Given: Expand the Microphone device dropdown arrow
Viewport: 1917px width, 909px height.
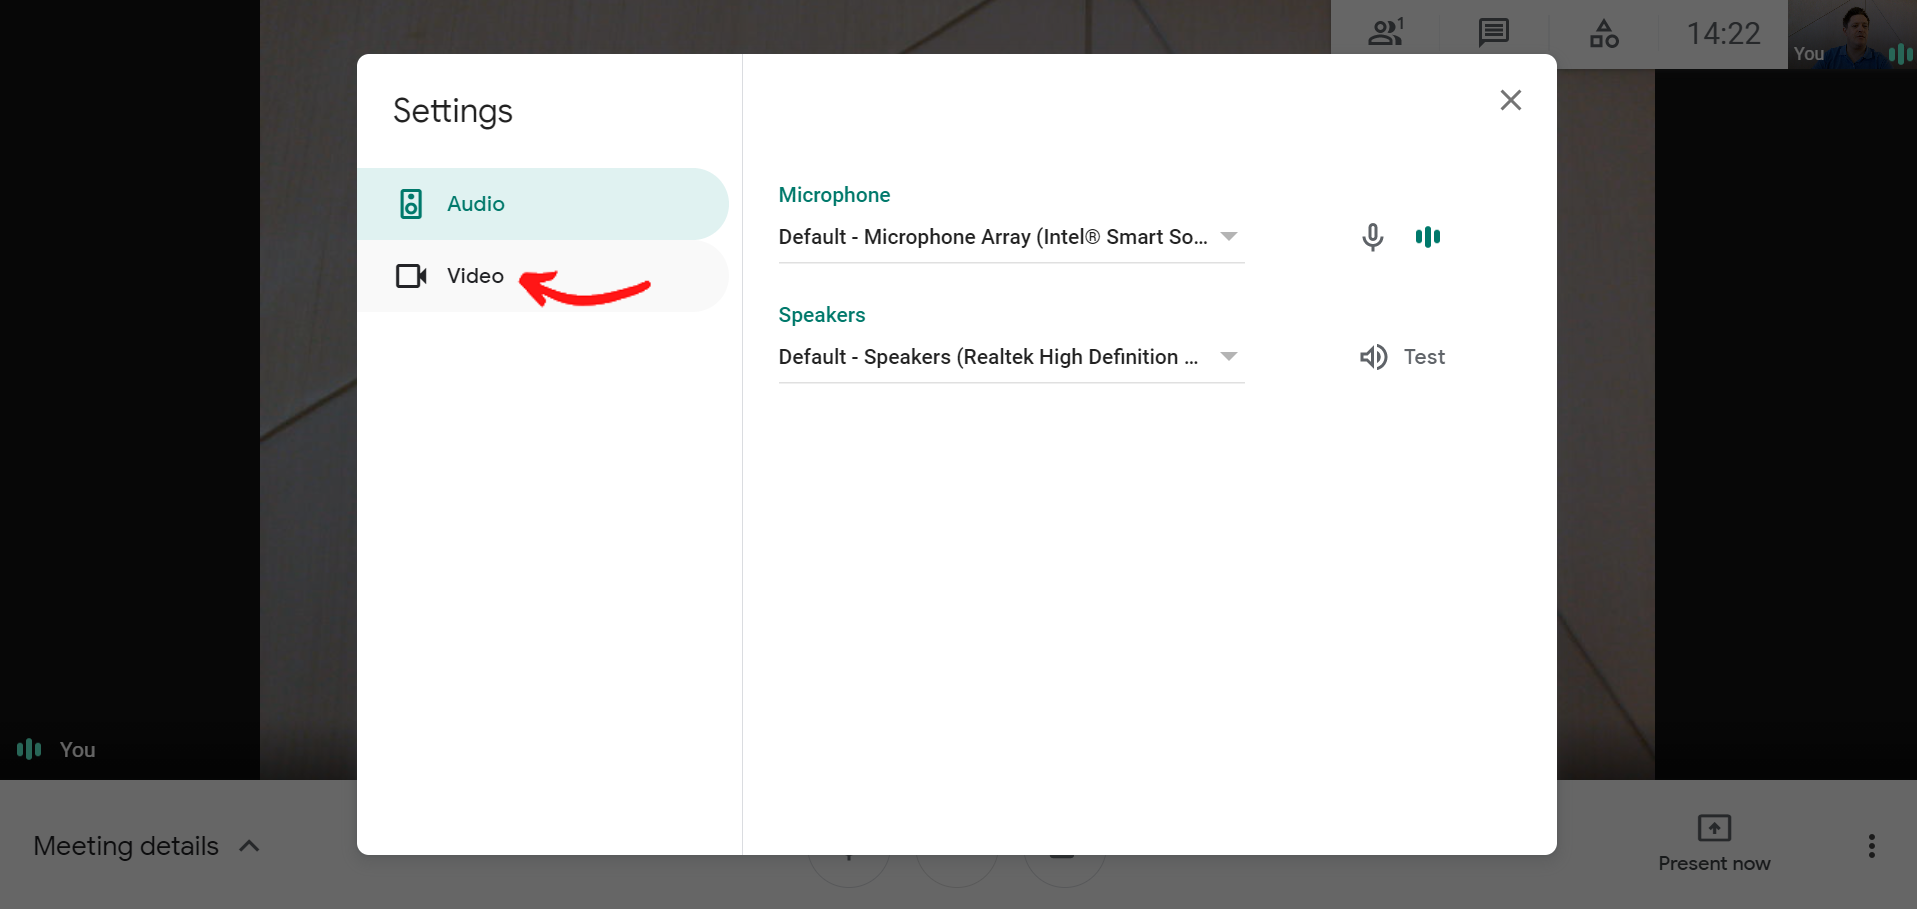Looking at the screenshot, I should coord(1229,237).
